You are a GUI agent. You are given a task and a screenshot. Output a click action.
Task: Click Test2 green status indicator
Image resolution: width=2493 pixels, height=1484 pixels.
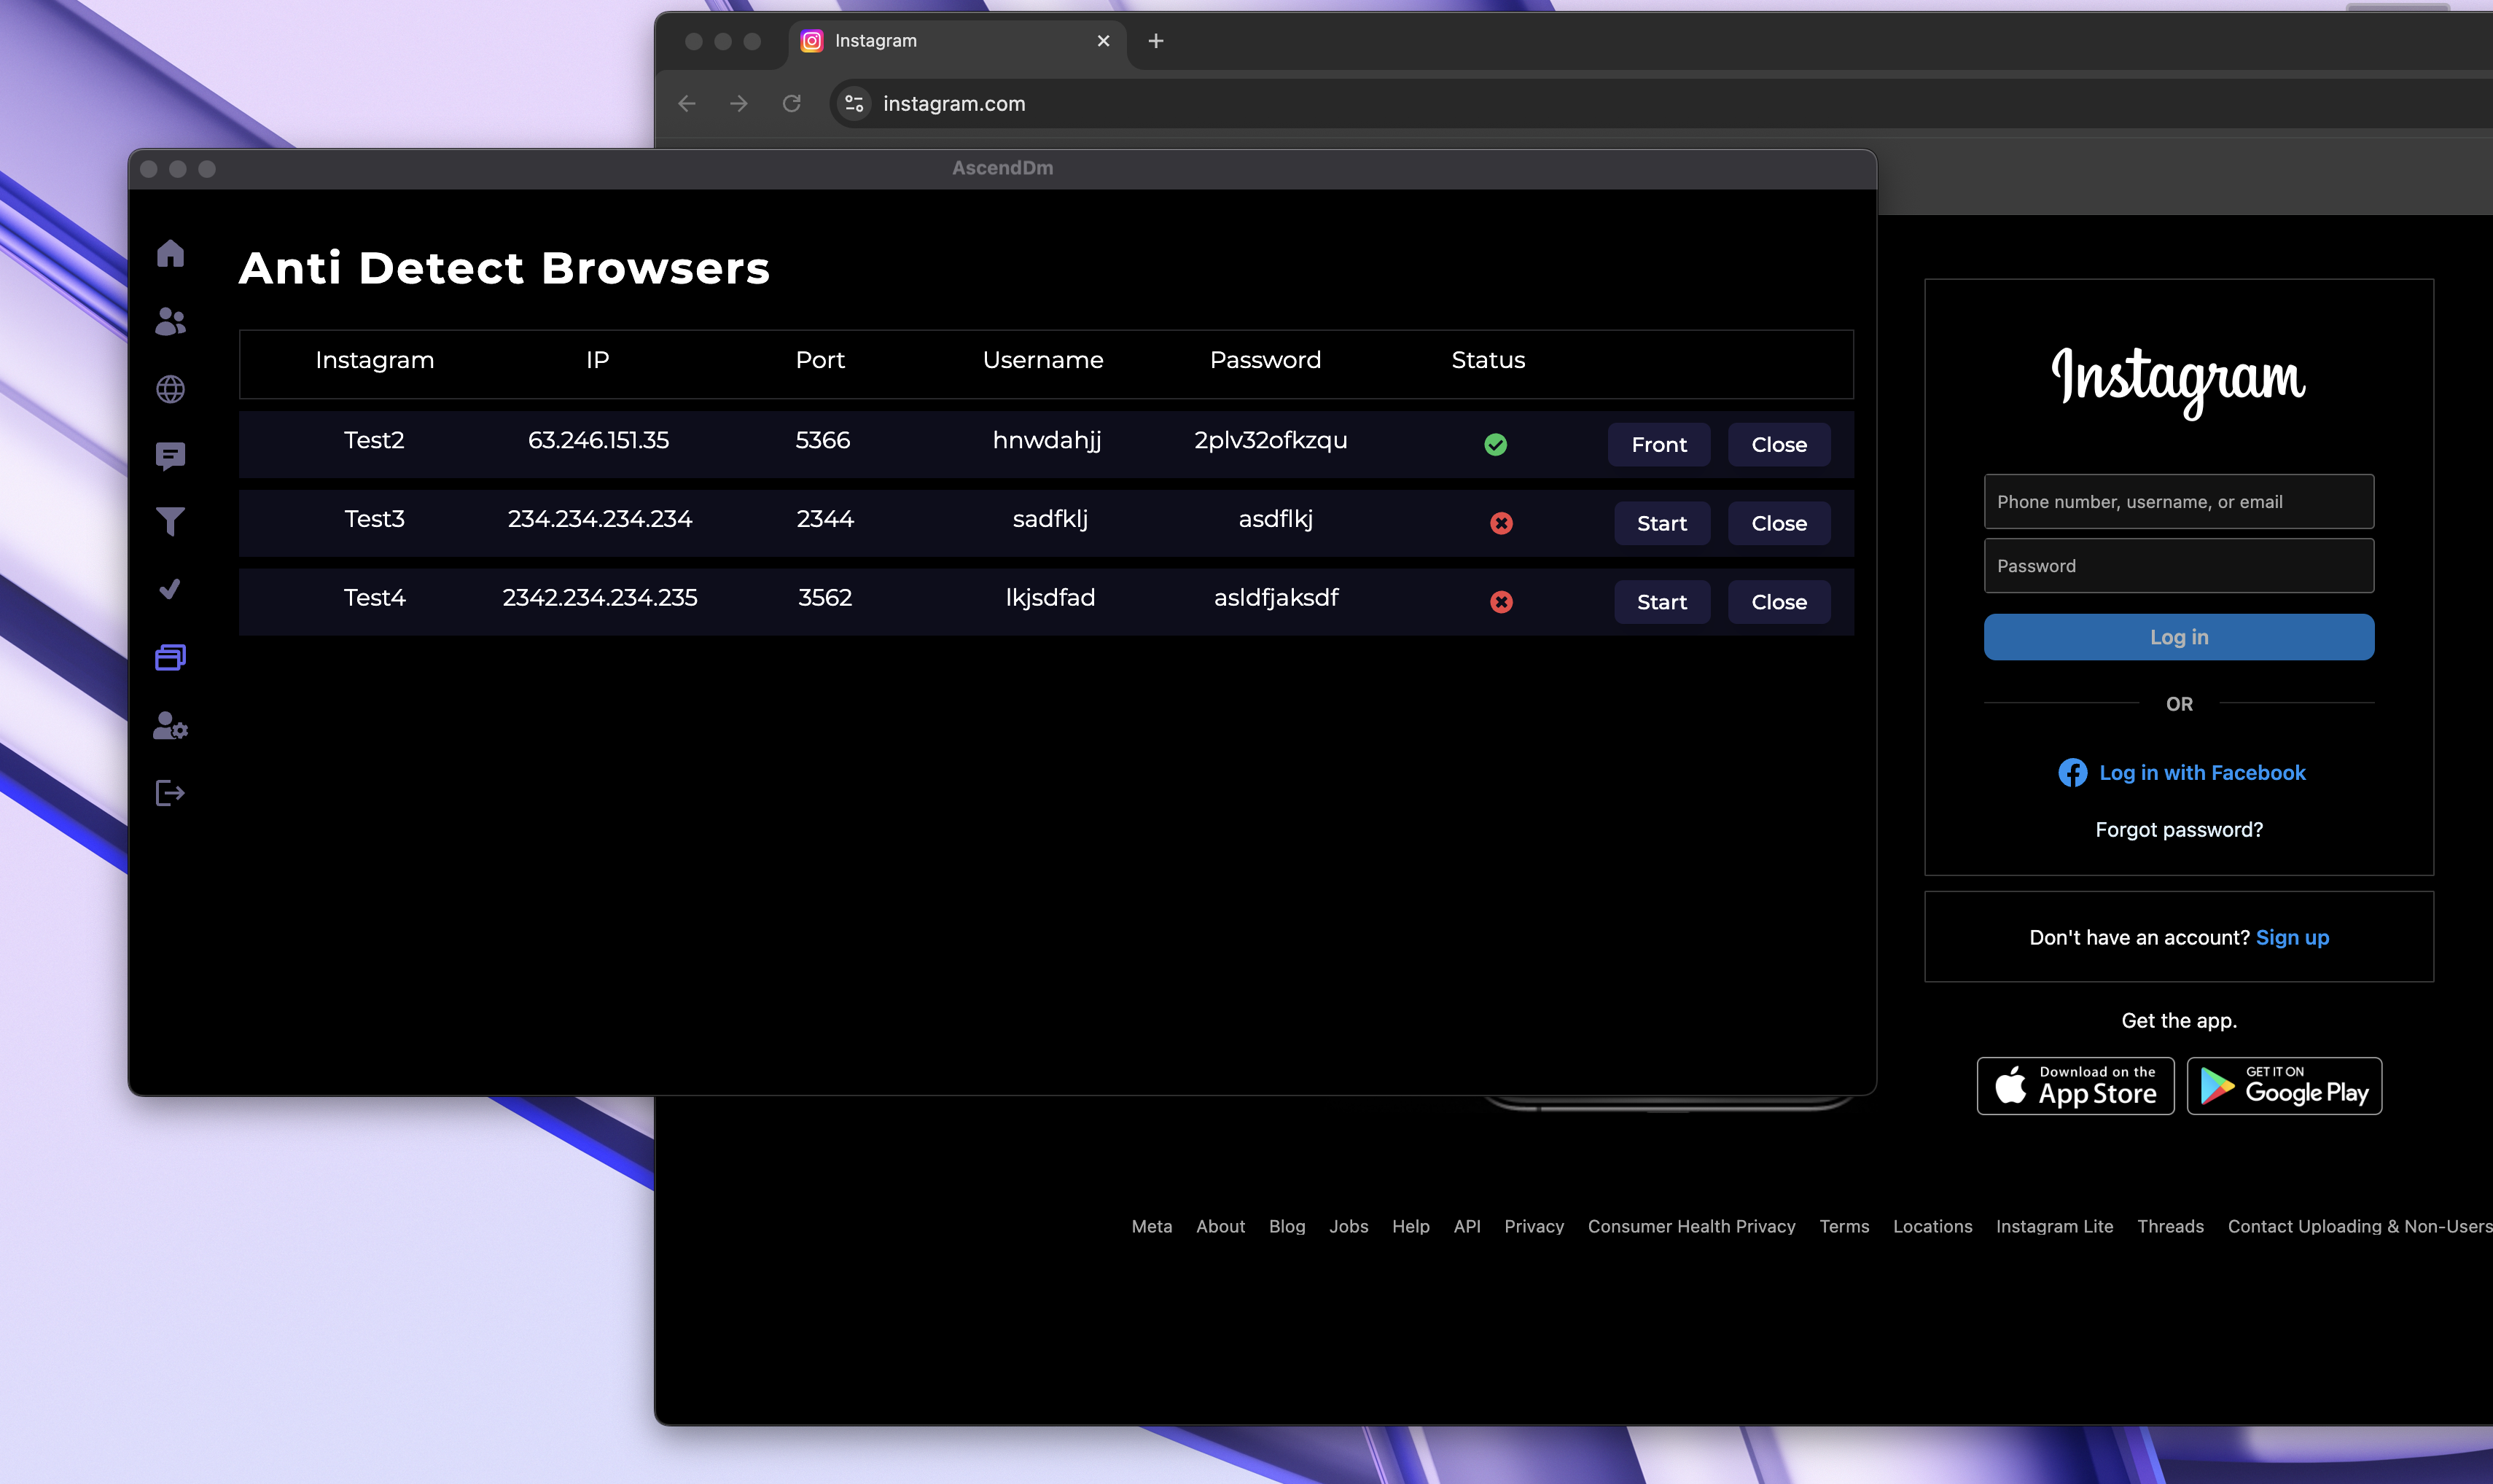1495,445
